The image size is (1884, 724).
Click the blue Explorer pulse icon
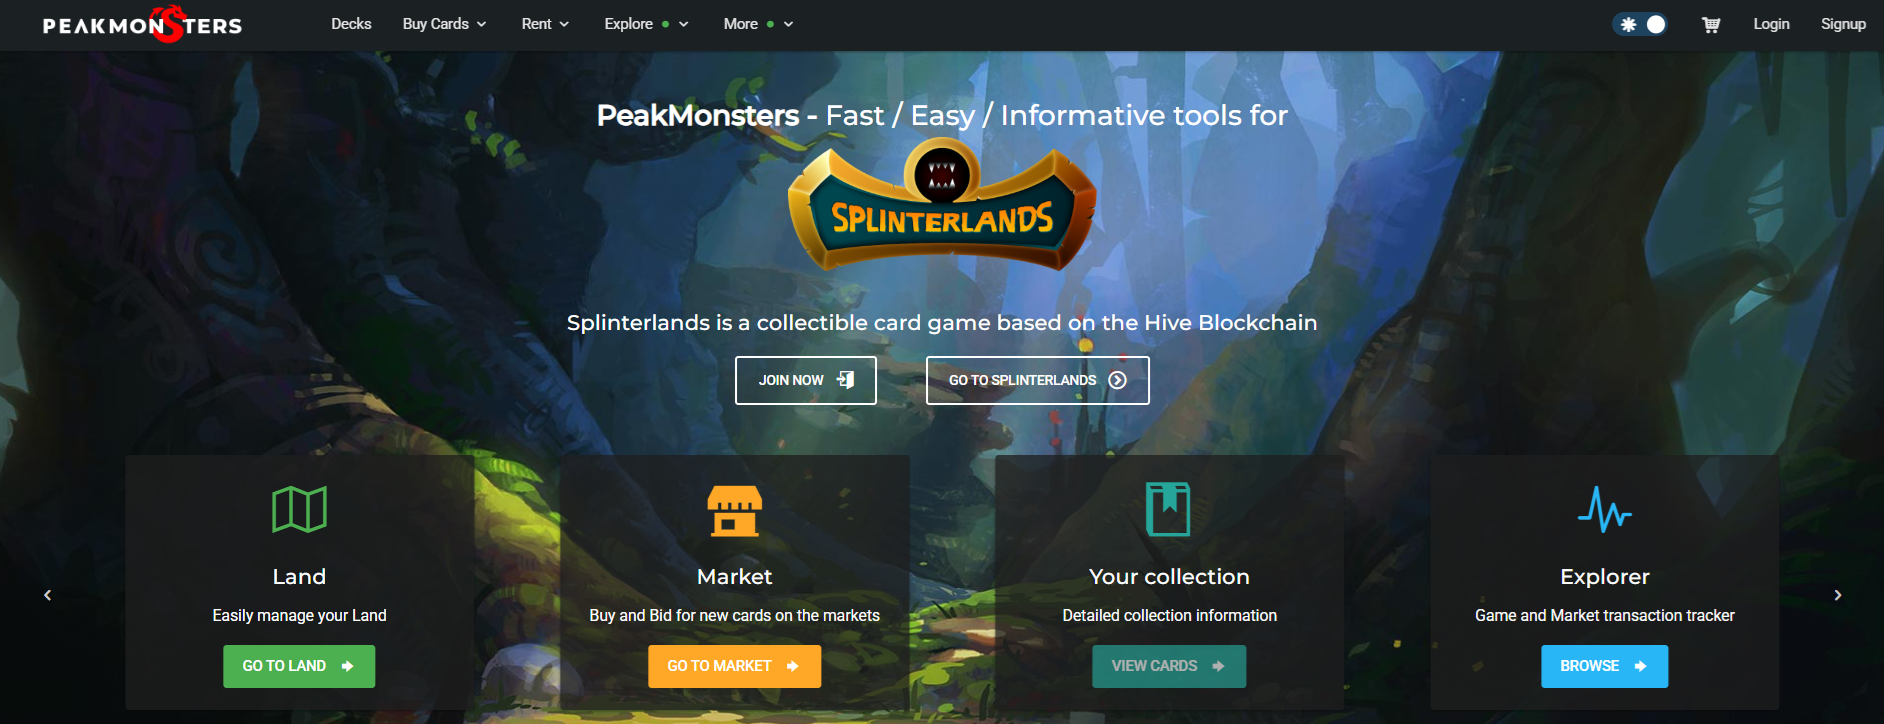click(x=1604, y=509)
